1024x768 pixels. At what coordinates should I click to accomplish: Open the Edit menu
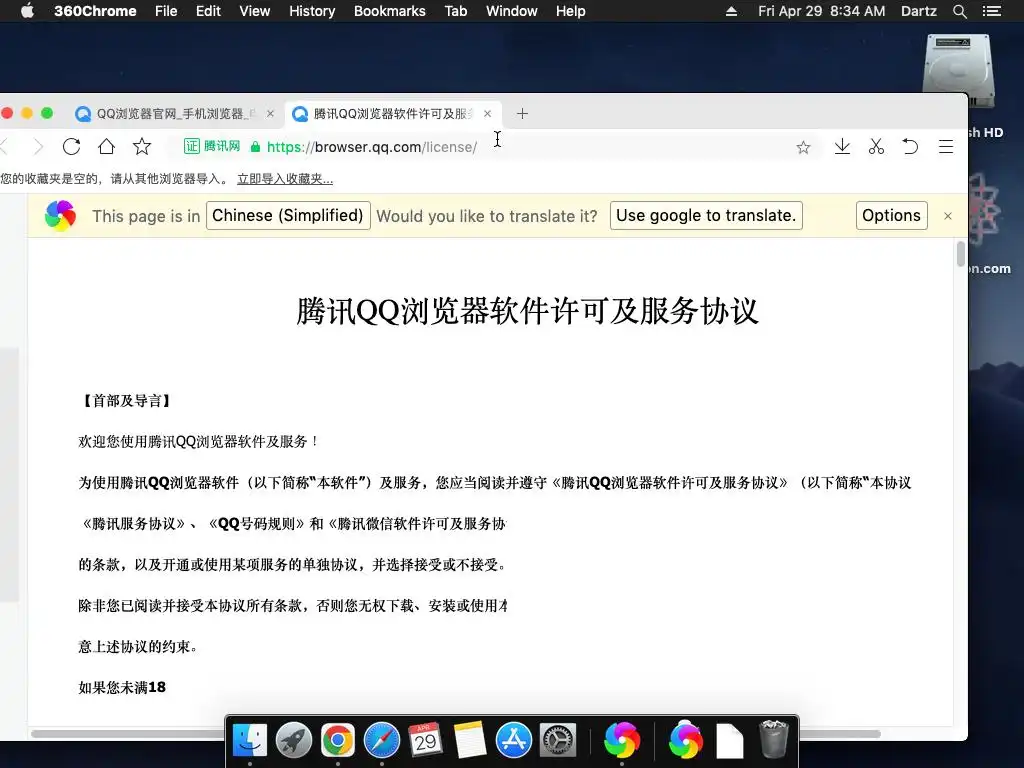(x=208, y=11)
